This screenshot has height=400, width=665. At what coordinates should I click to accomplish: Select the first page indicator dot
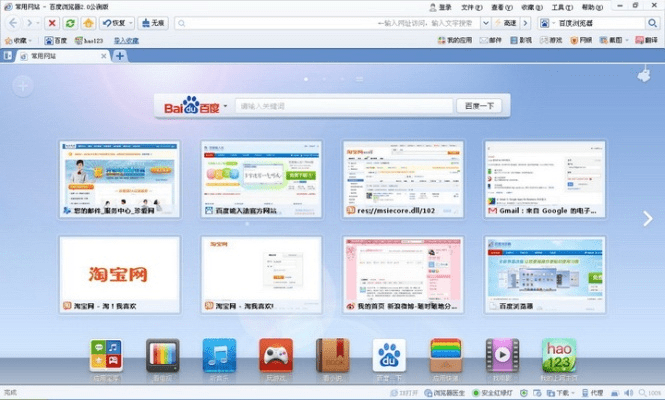[x=306, y=79]
